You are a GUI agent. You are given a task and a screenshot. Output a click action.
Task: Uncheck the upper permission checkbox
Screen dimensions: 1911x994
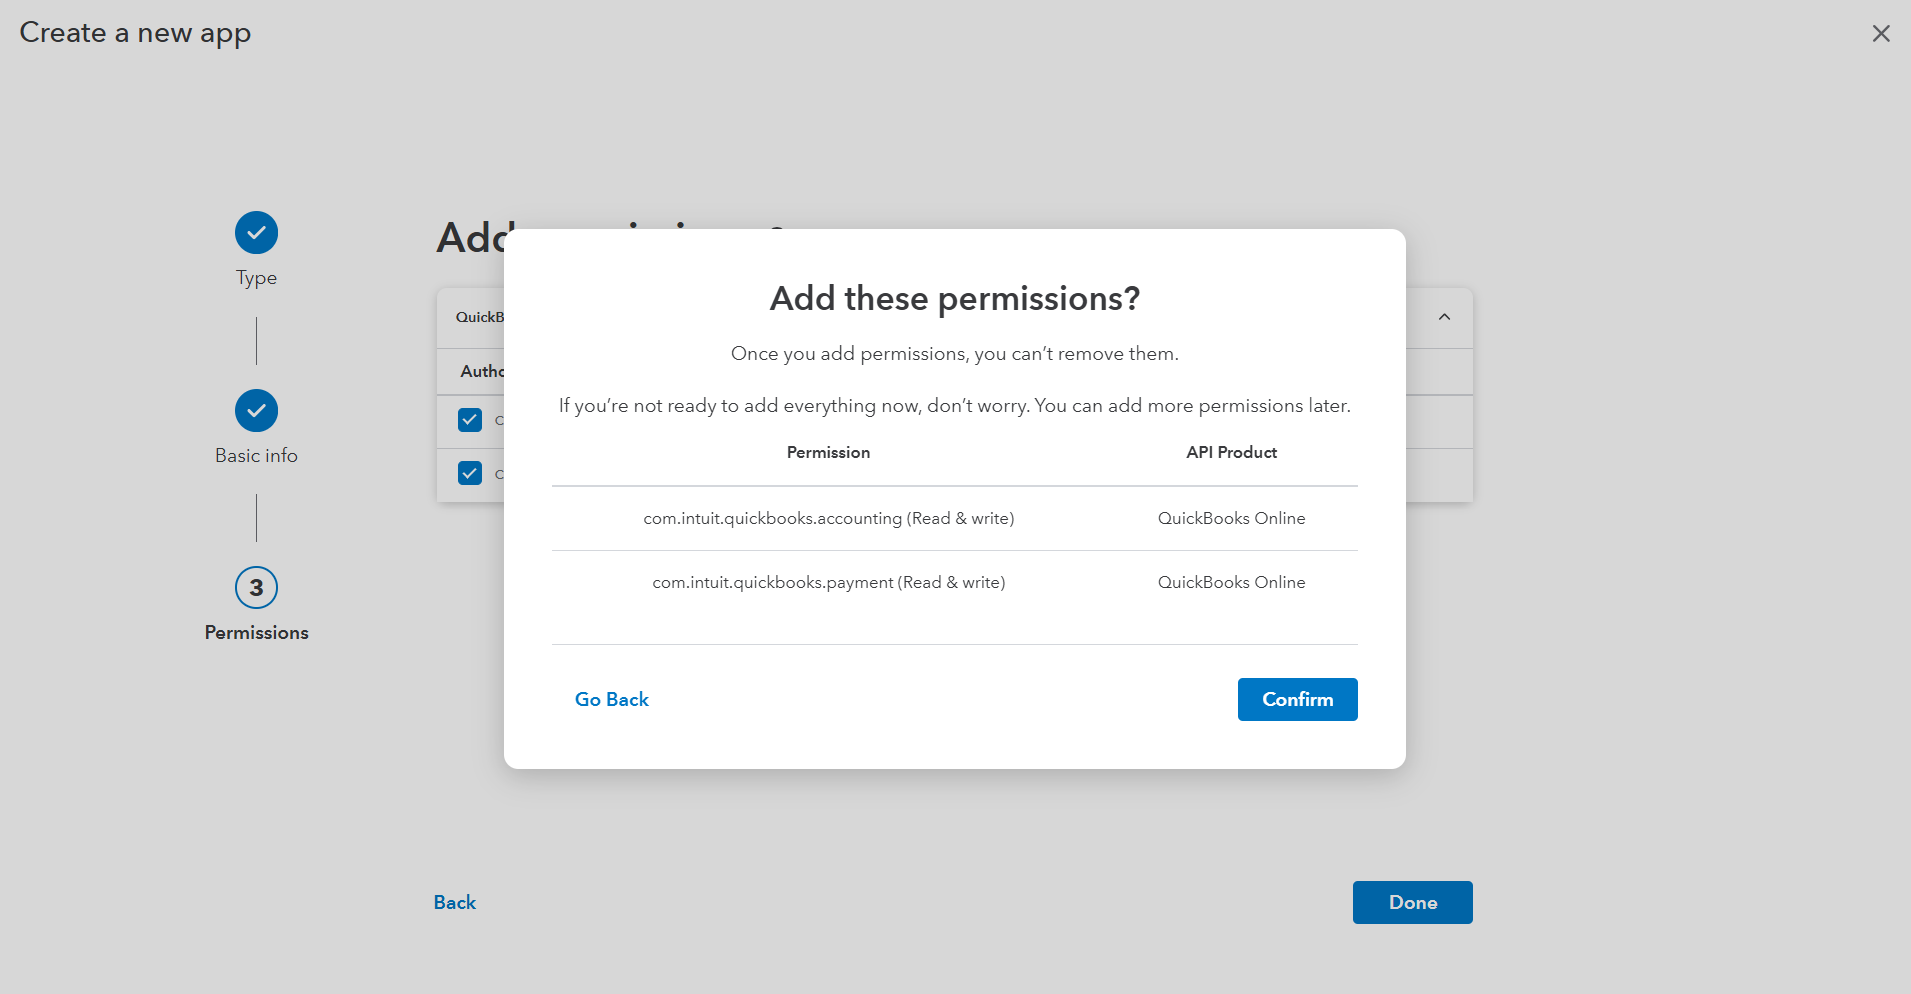(470, 420)
